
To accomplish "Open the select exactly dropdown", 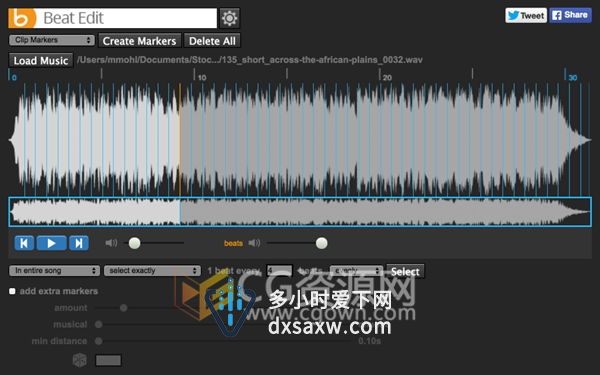I will 152,271.
